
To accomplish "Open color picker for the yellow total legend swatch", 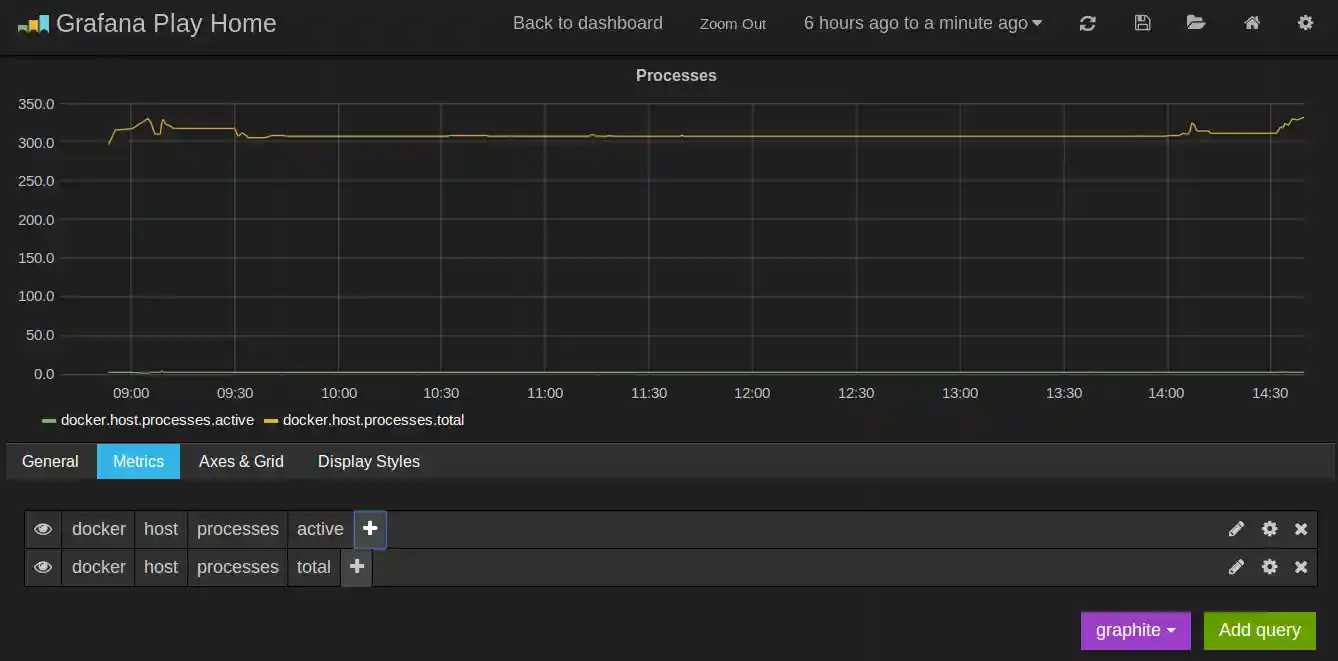I will tap(271, 421).
